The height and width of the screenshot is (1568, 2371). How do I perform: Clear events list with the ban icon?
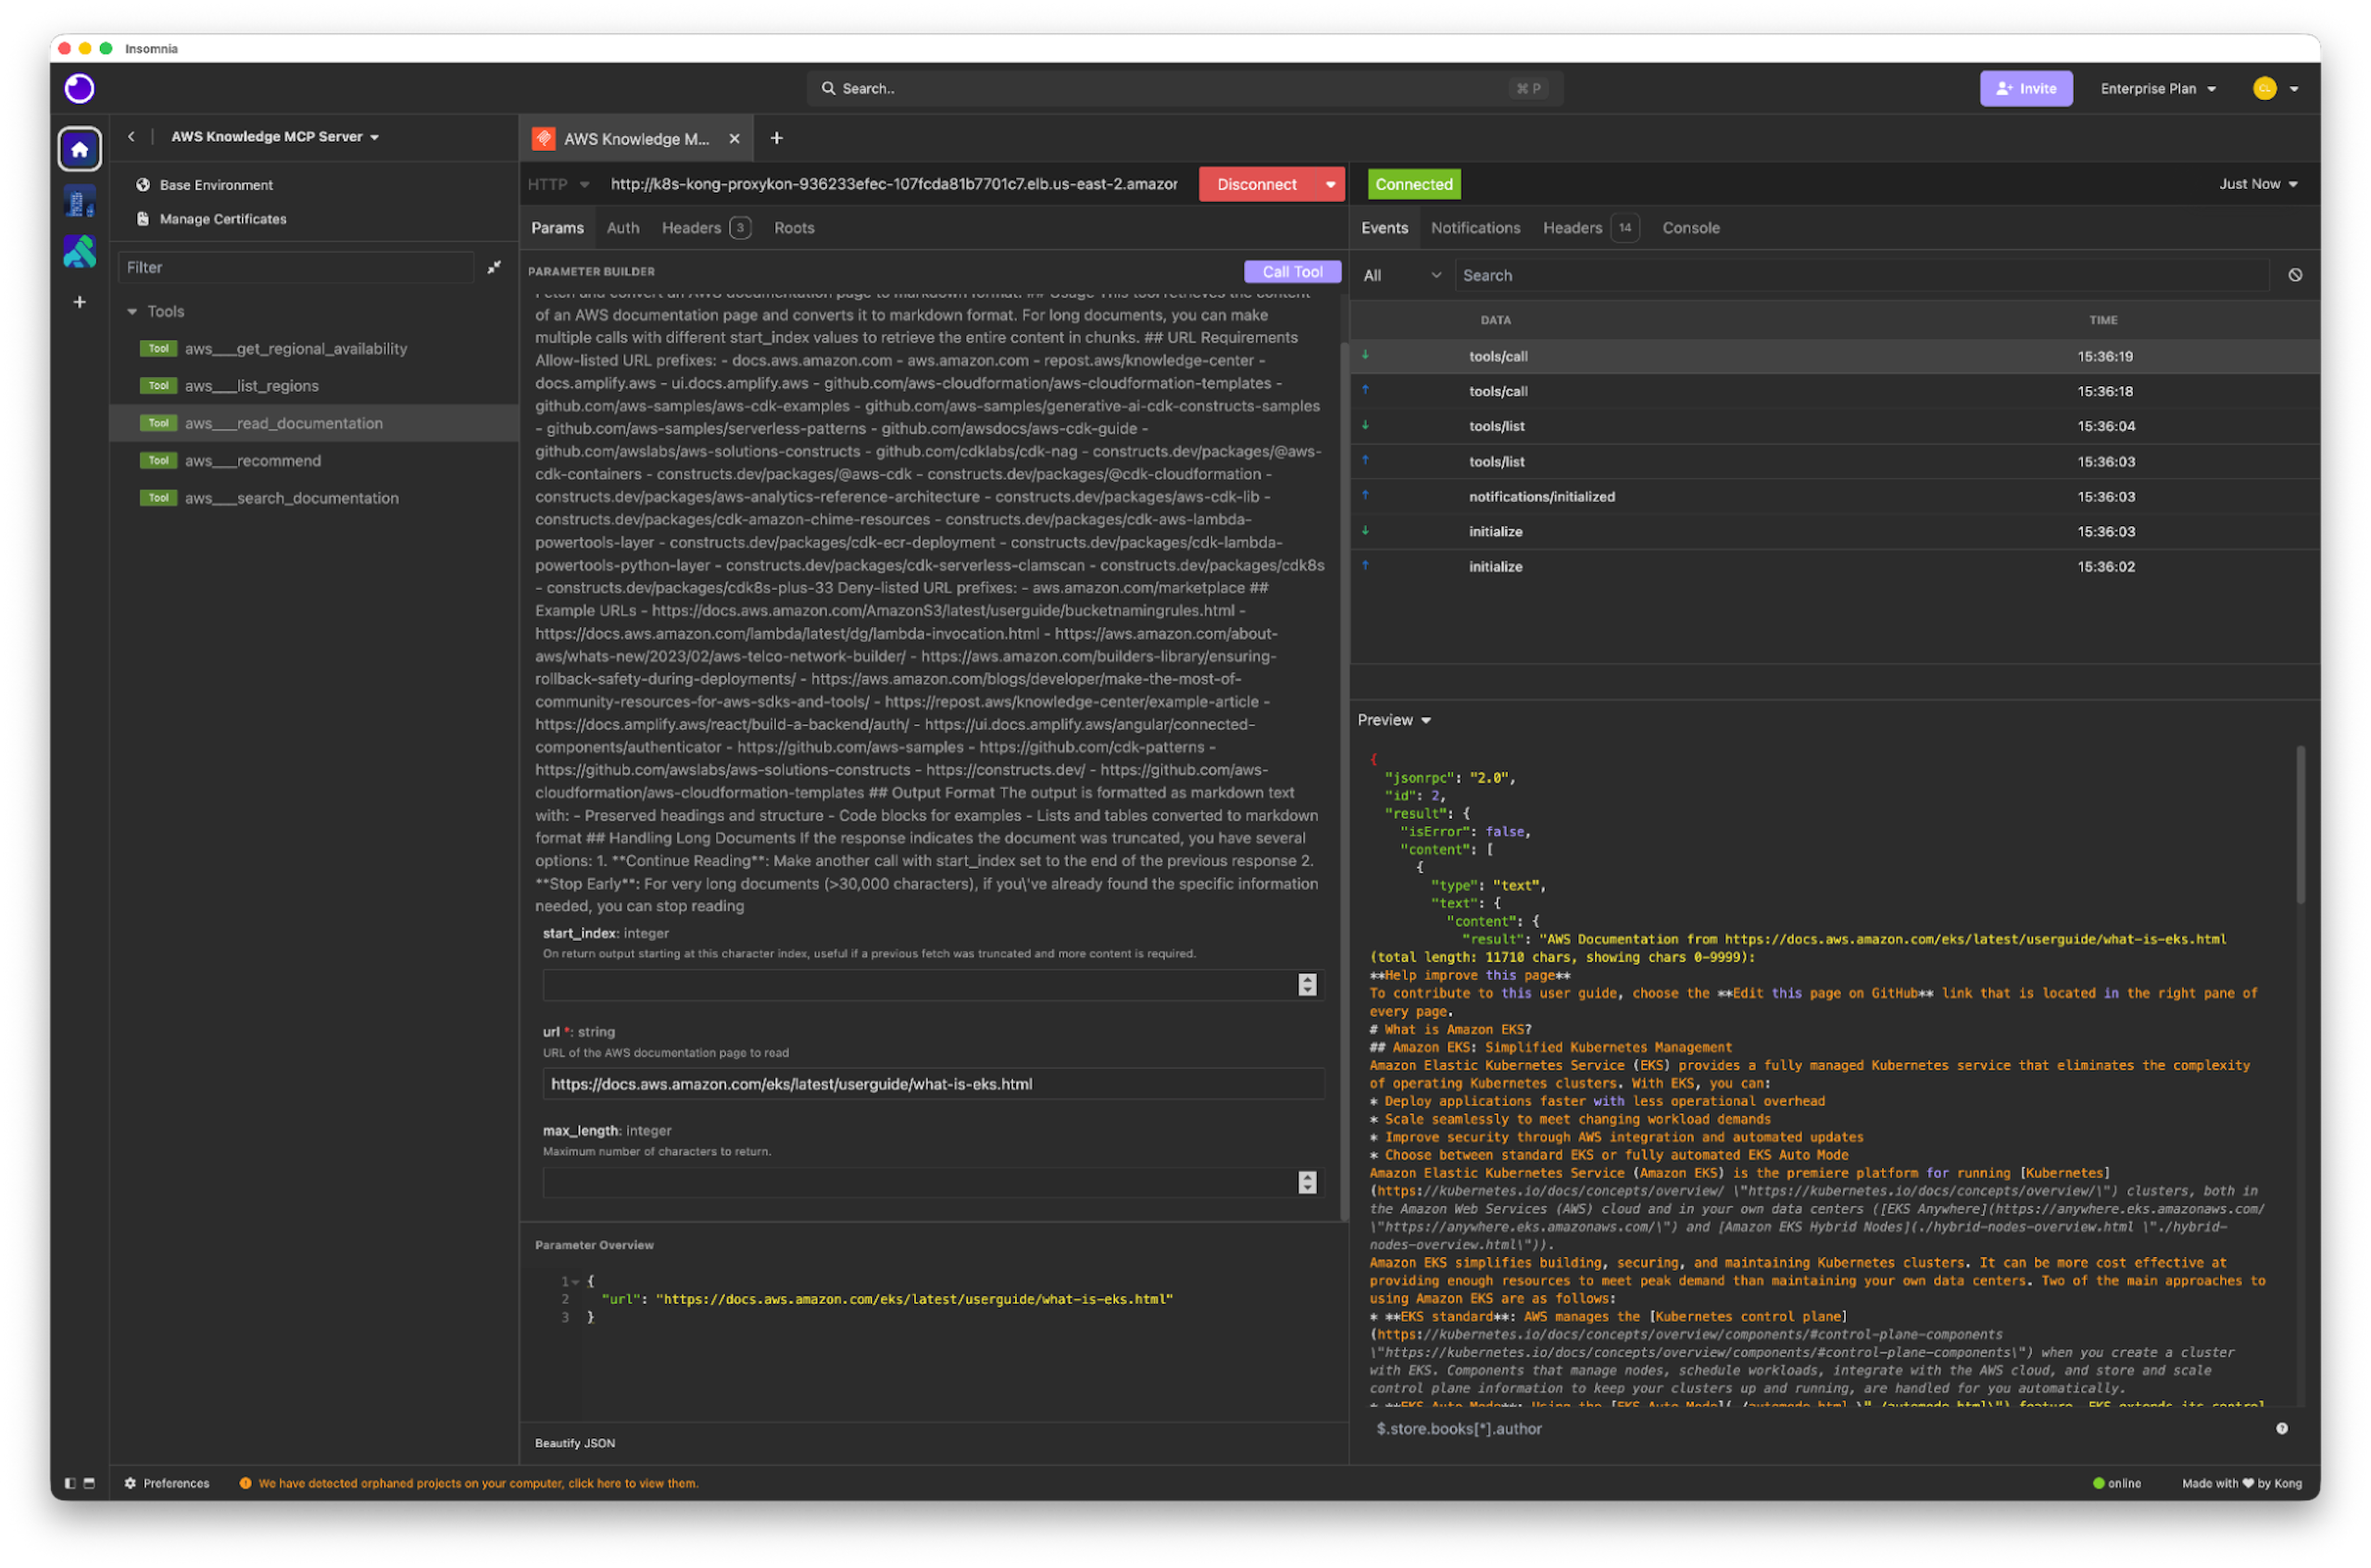[2294, 275]
